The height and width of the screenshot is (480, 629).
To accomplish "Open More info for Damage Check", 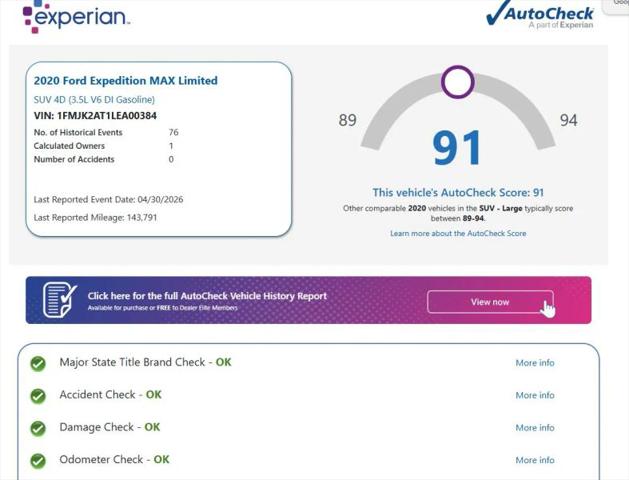I will click(535, 428).
